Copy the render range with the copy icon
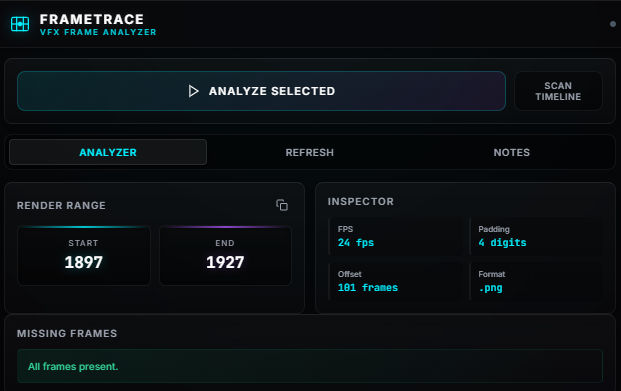The image size is (621, 391). pos(282,205)
